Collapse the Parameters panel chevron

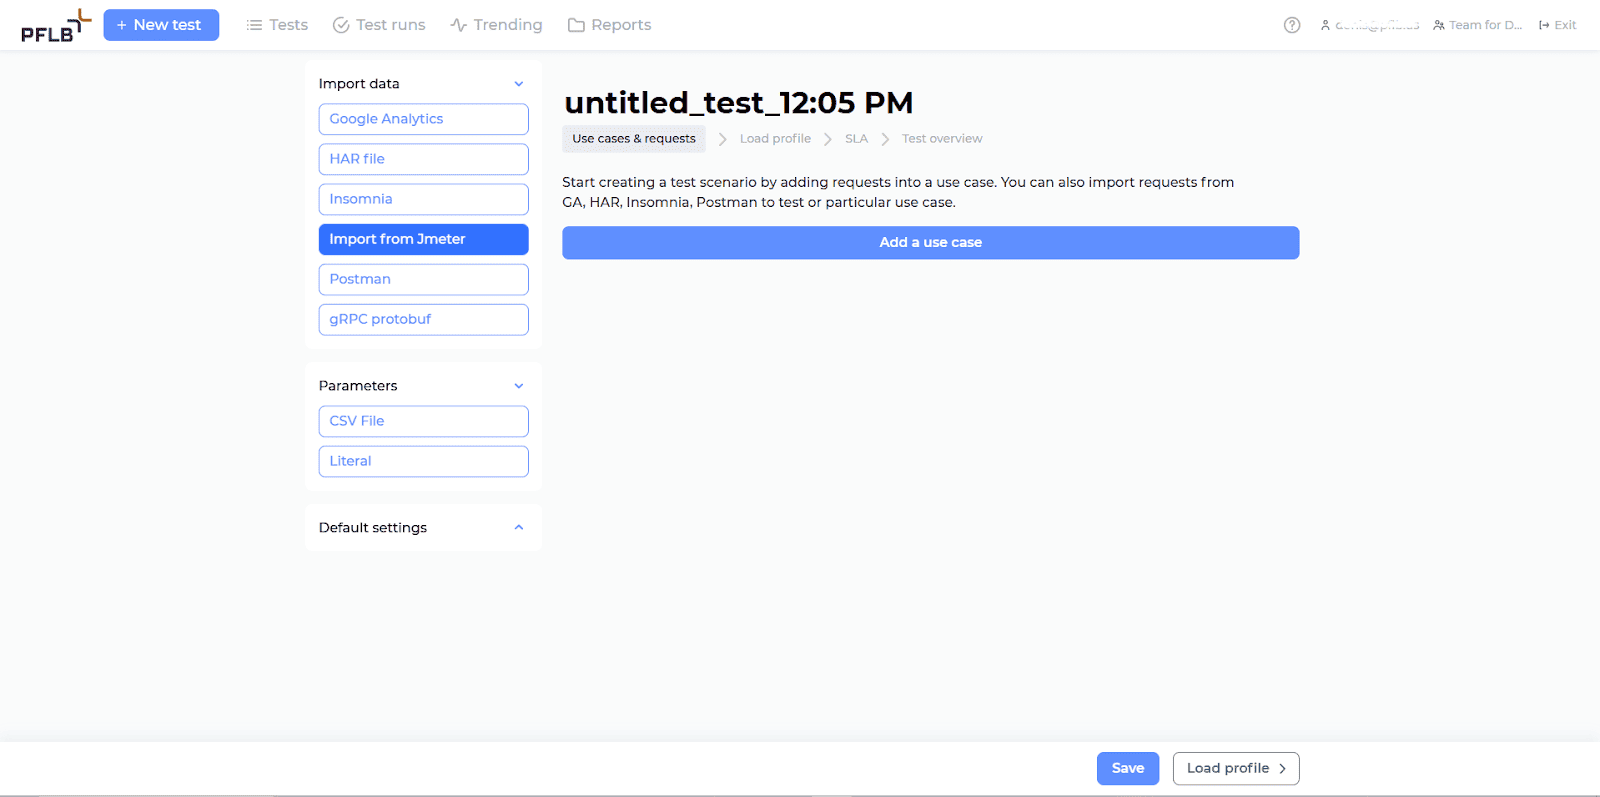tap(519, 386)
